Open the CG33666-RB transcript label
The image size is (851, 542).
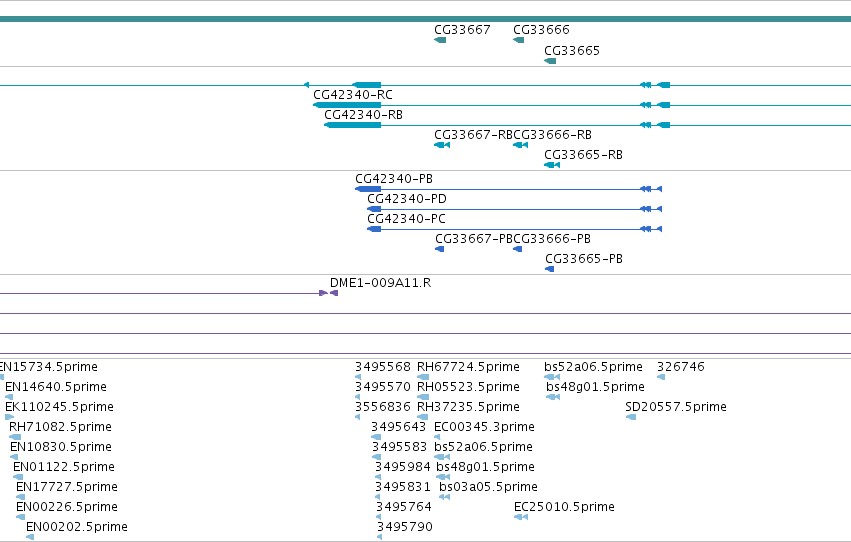(x=552, y=135)
